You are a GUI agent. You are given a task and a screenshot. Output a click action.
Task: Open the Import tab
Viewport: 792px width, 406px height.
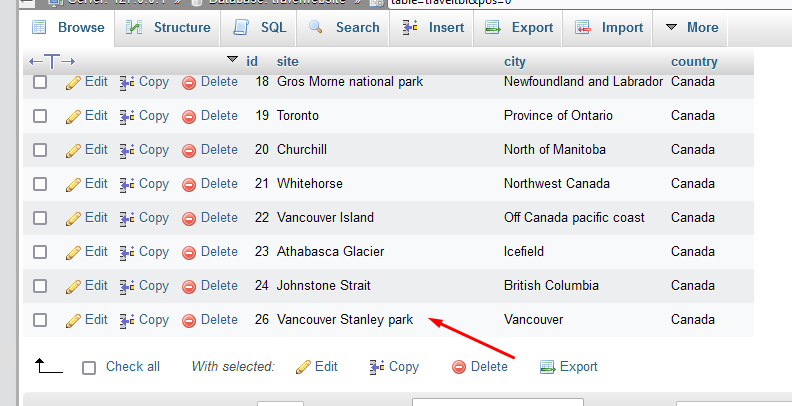tap(610, 28)
